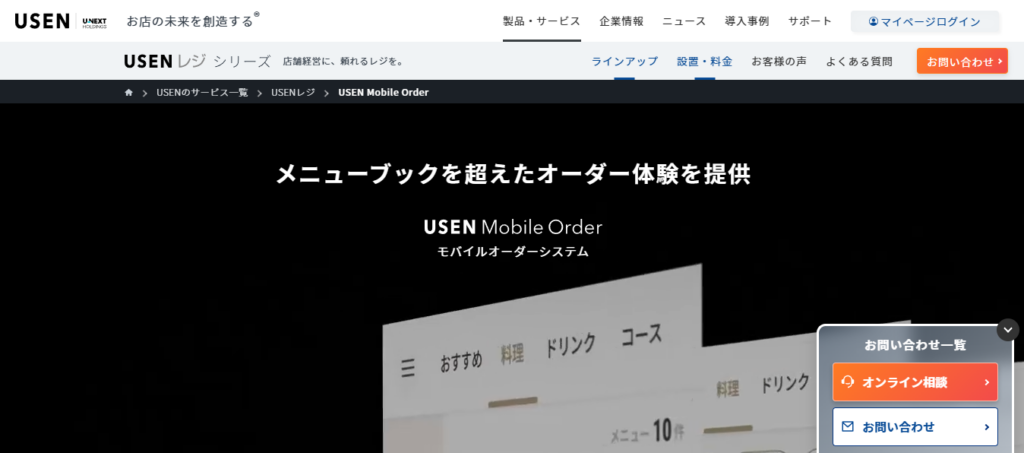Viewport: 1024px width, 453px height.
Task: Open the 製品・サービス menu
Action: click(541, 21)
